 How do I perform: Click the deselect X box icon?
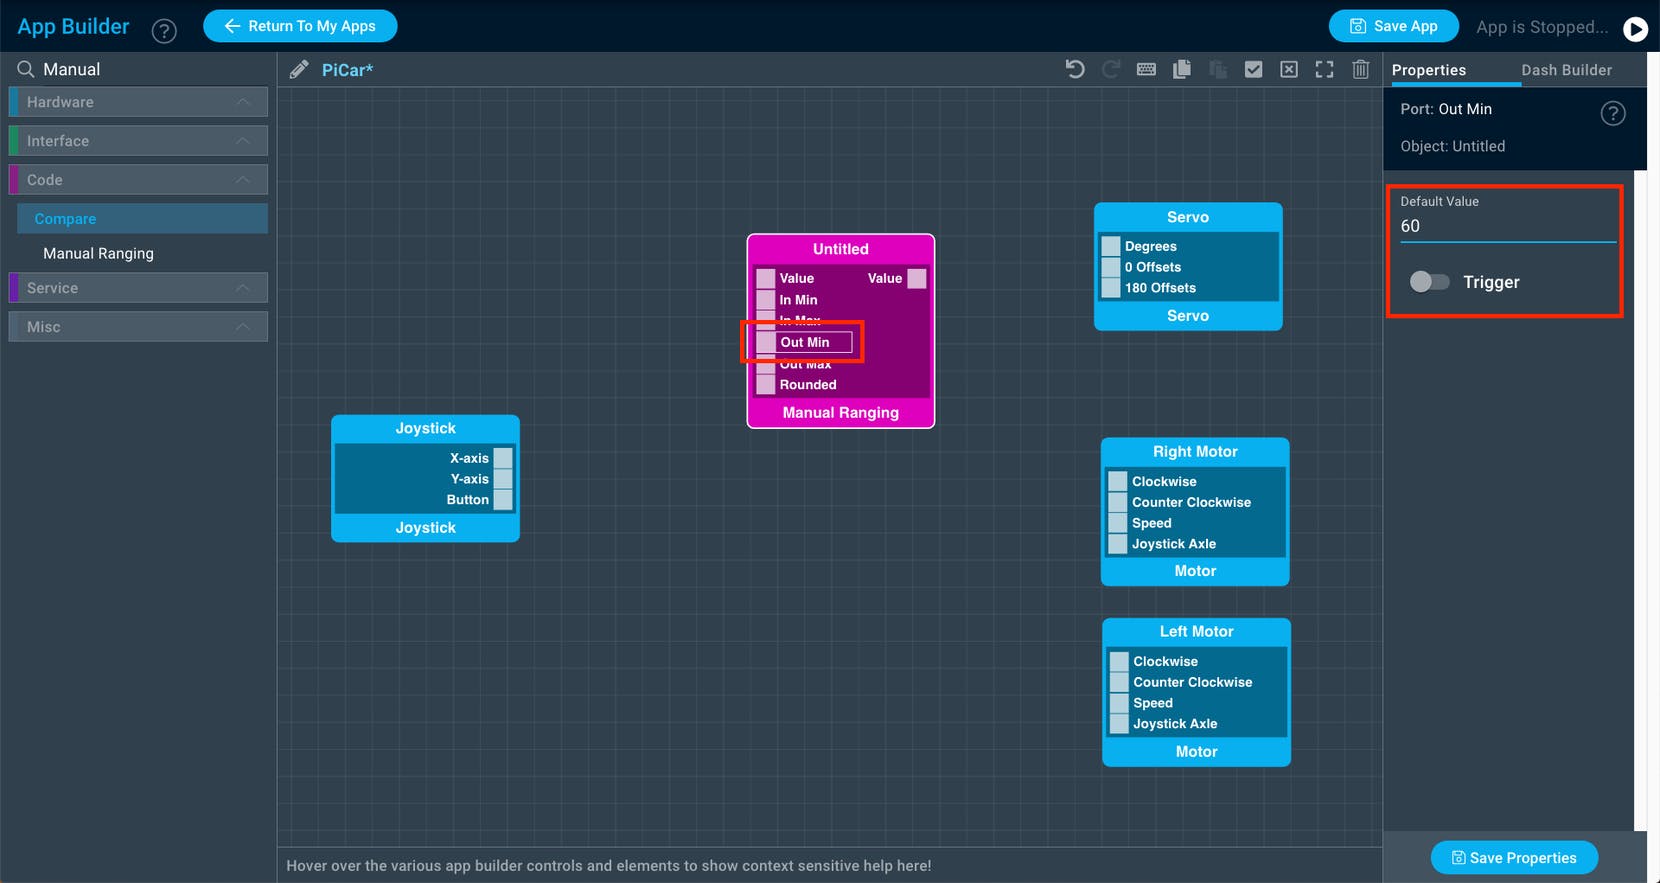pos(1289,69)
